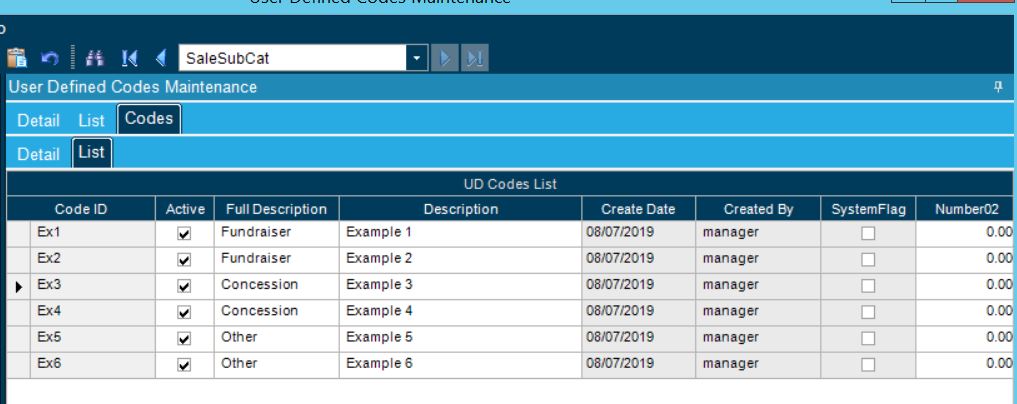Screen dimensions: 1017x404
Task: Click the binoculars Search icon
Action: click(95, 58)
